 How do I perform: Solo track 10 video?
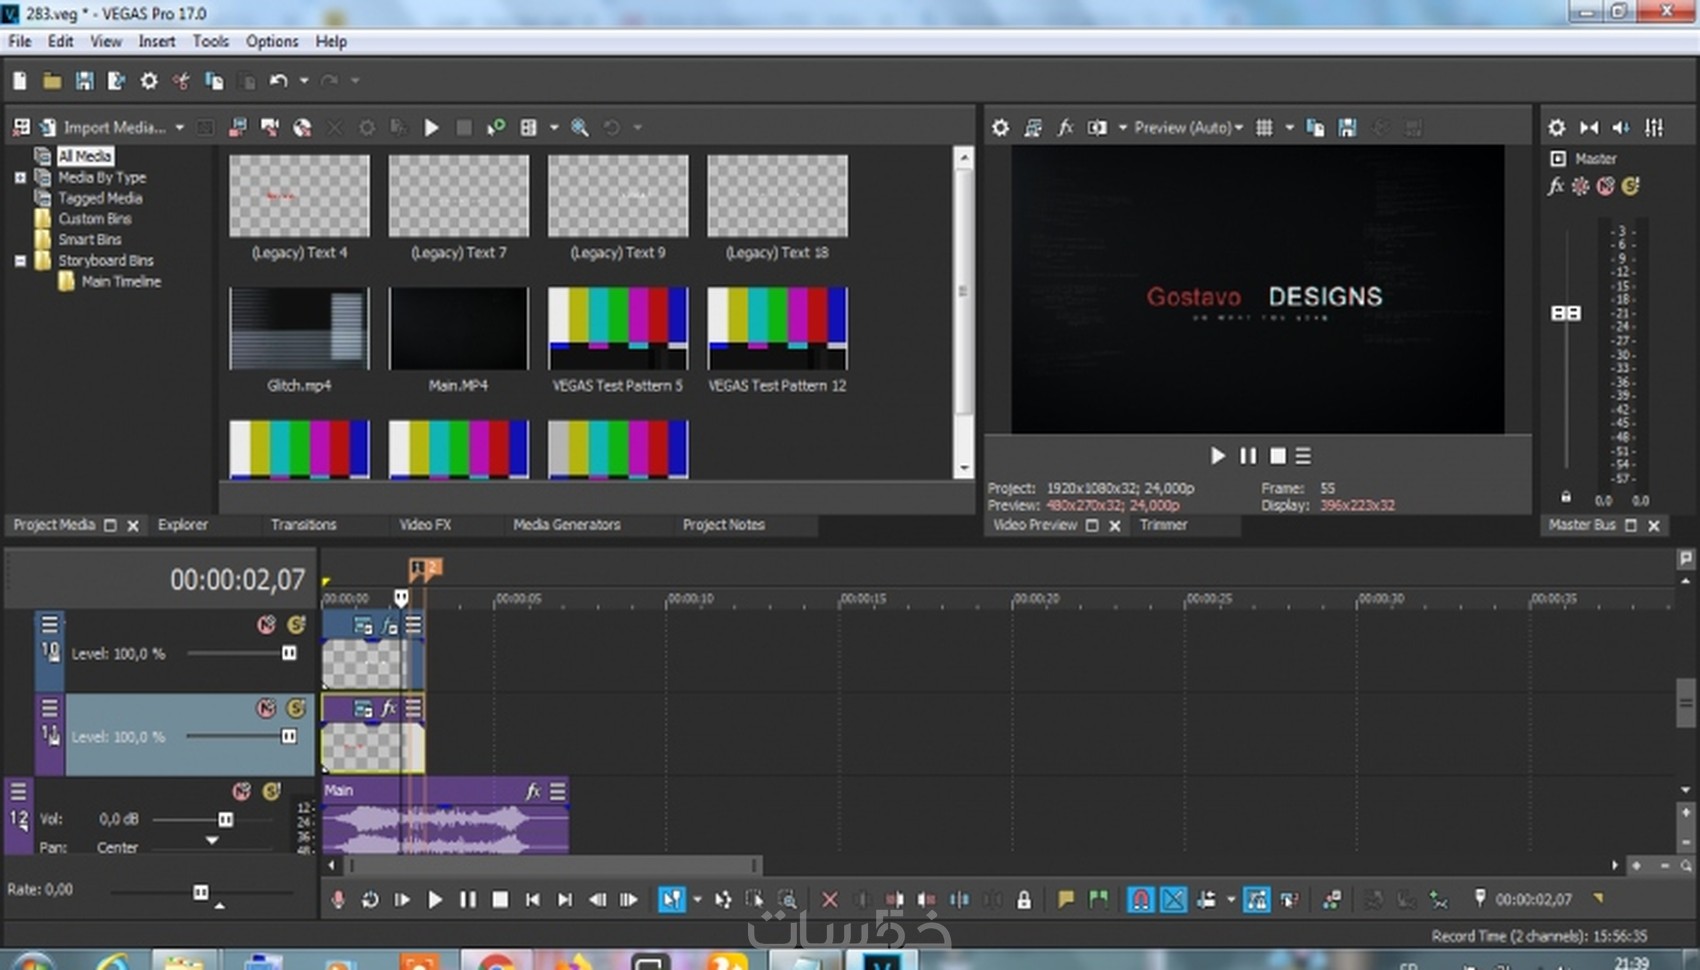click(296, 624)
